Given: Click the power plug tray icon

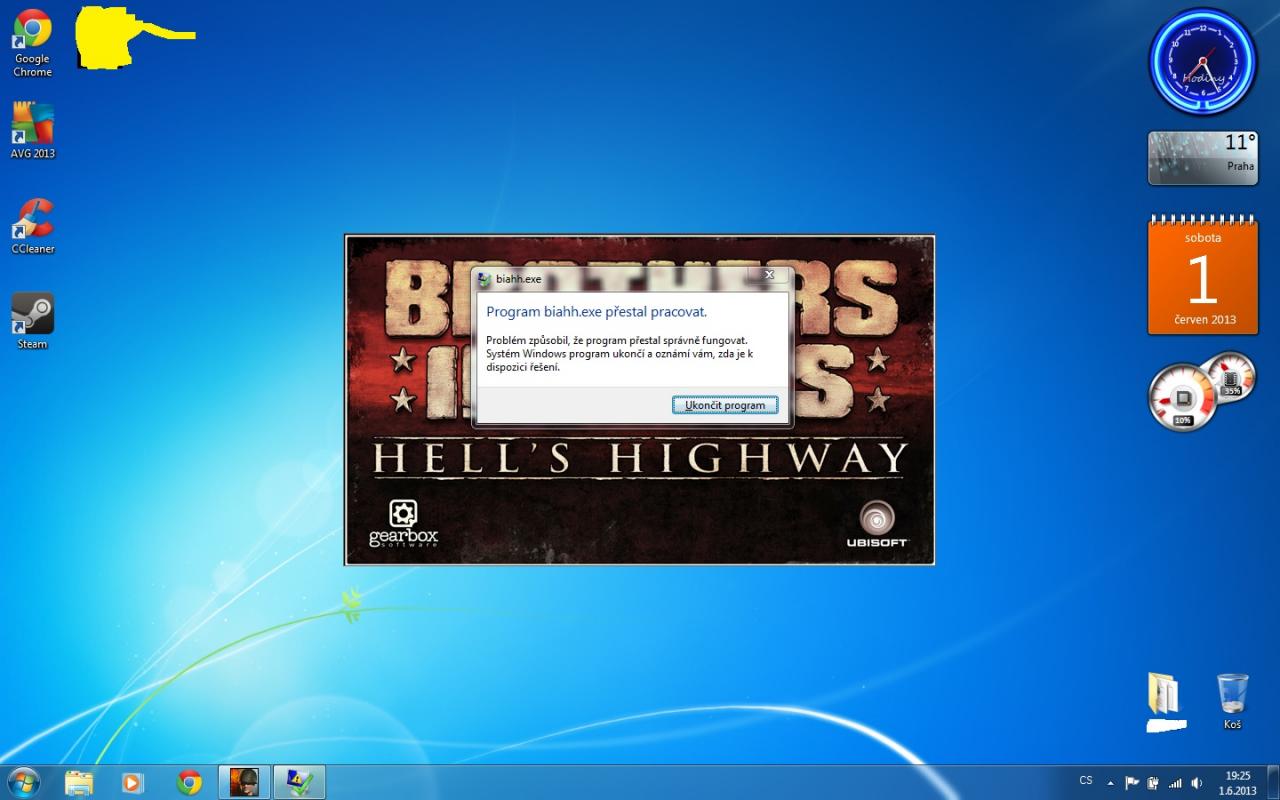Looking at the screenshot, I should [x=1153, y=783].
